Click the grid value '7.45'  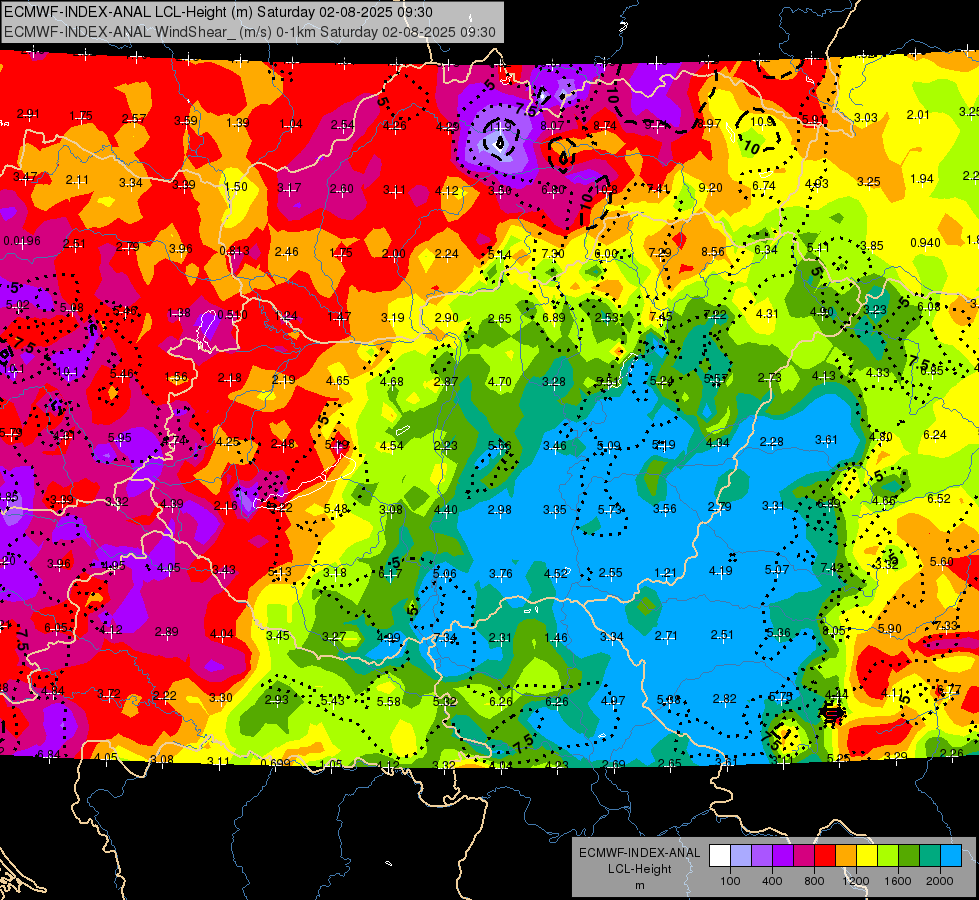tap(661, 317)
